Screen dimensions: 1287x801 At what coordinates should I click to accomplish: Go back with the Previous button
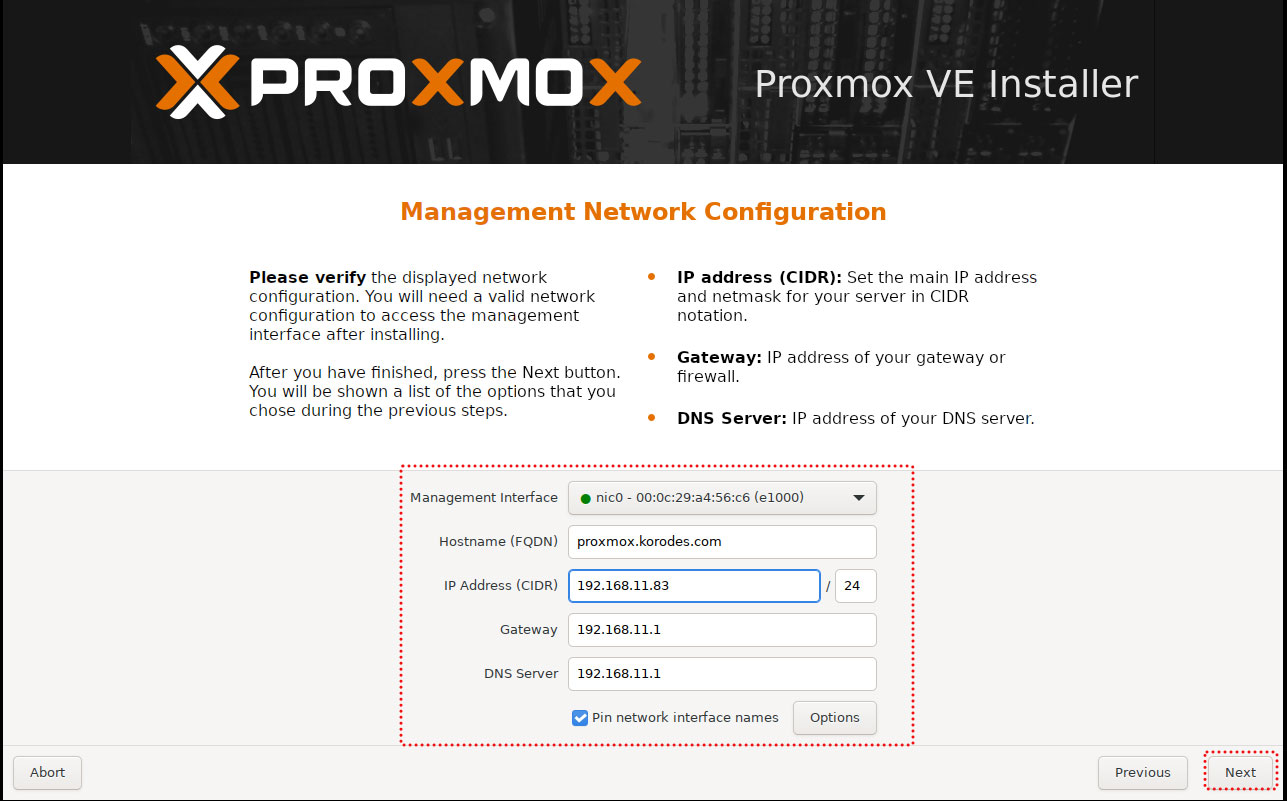click(x=1143, y=772)
